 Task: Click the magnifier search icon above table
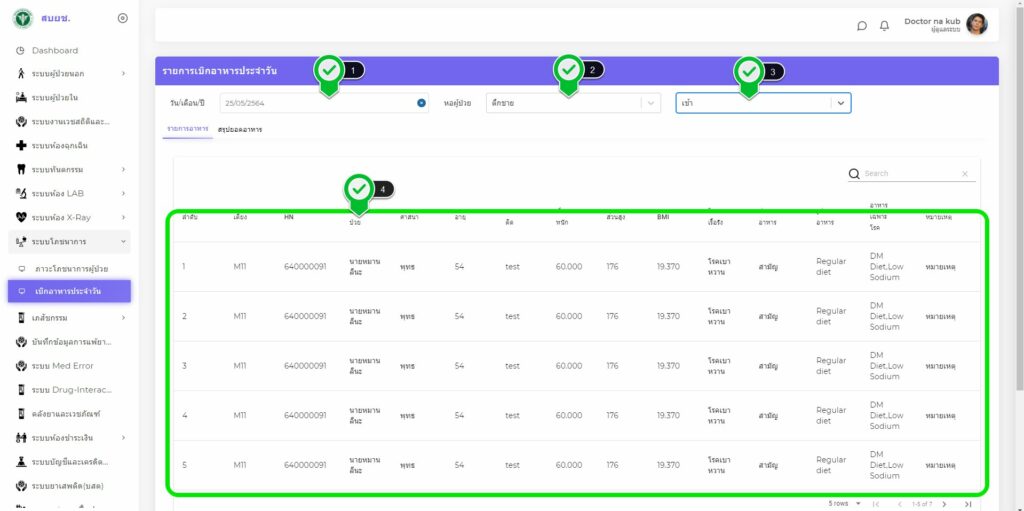tap(854, 174)
